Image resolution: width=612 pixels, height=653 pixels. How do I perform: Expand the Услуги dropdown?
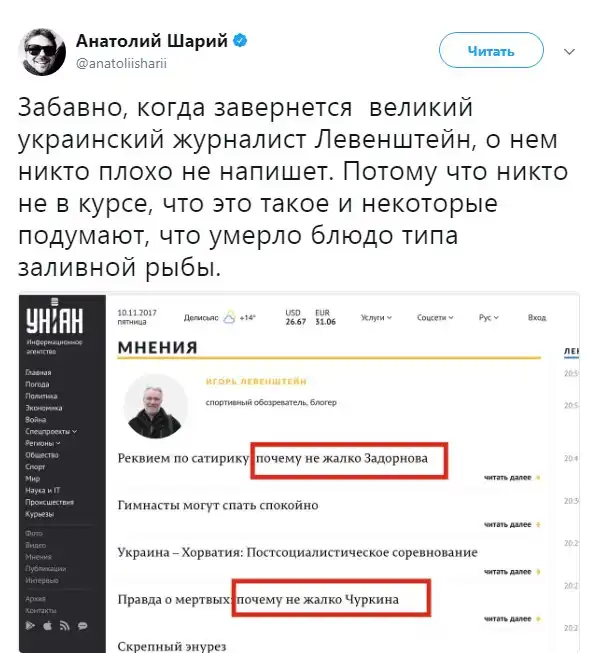(x=376, y=317)
